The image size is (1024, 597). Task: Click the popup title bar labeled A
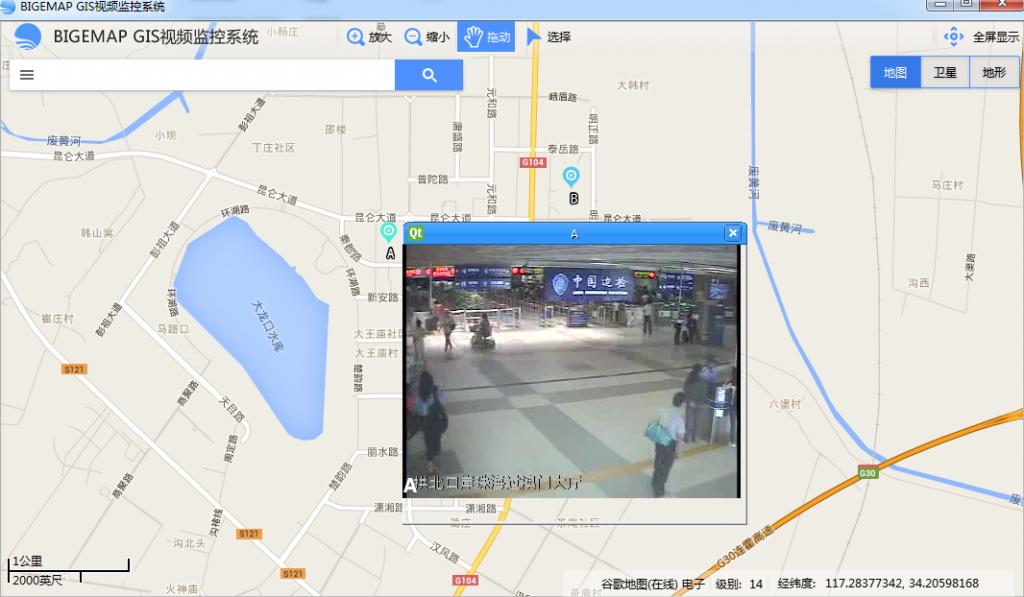pos(574,233)
